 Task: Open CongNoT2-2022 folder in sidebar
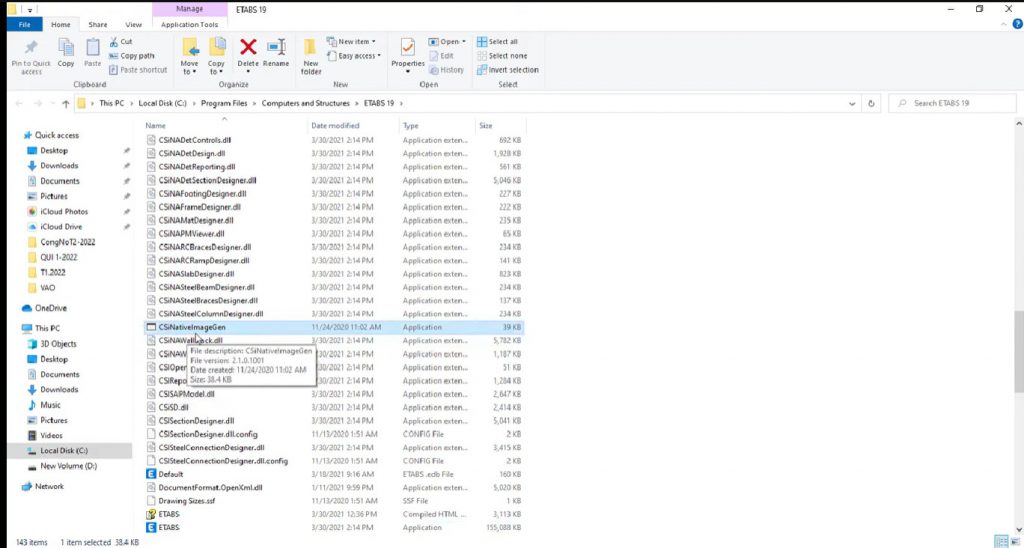[67, 242]
